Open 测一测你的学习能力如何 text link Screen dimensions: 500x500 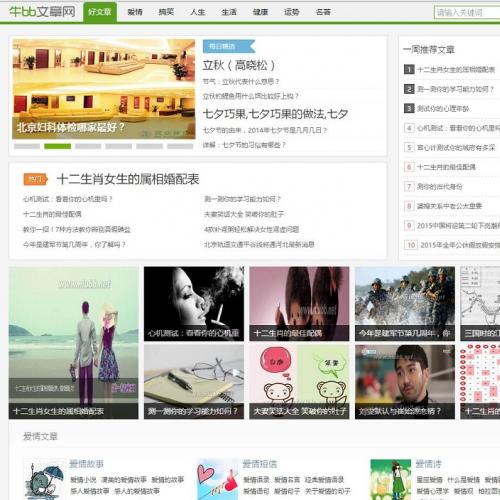pyautogui.click(x=243, y=199)
